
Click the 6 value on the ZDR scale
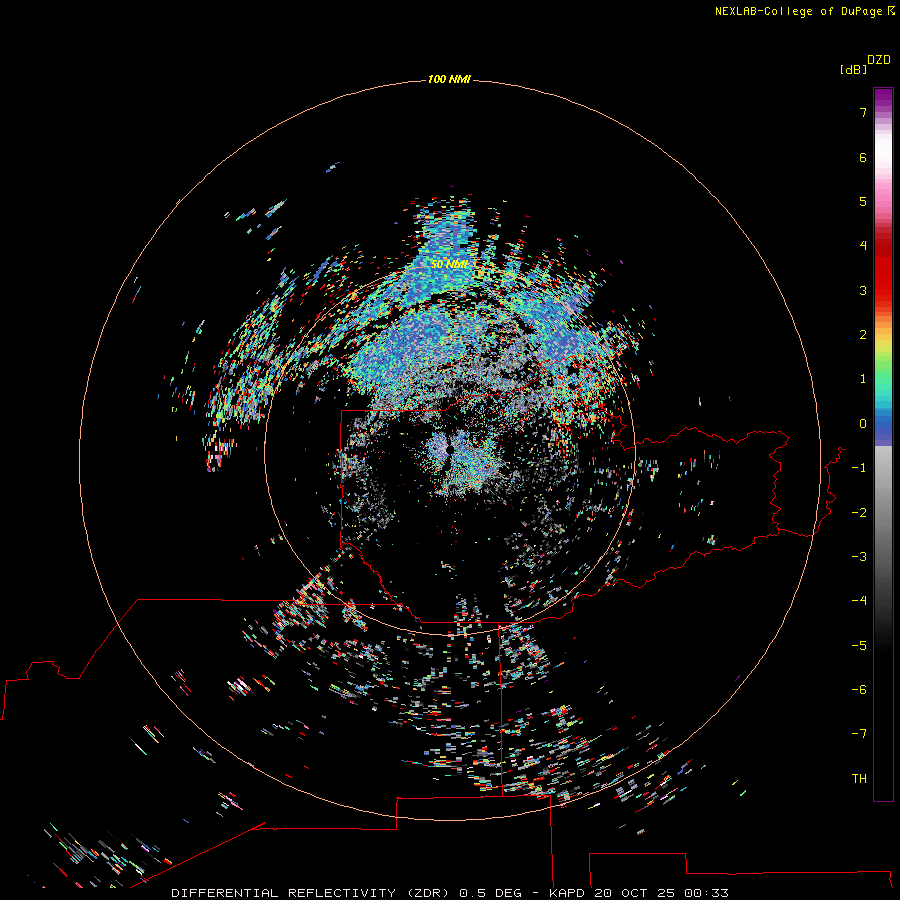pos(863,157)
